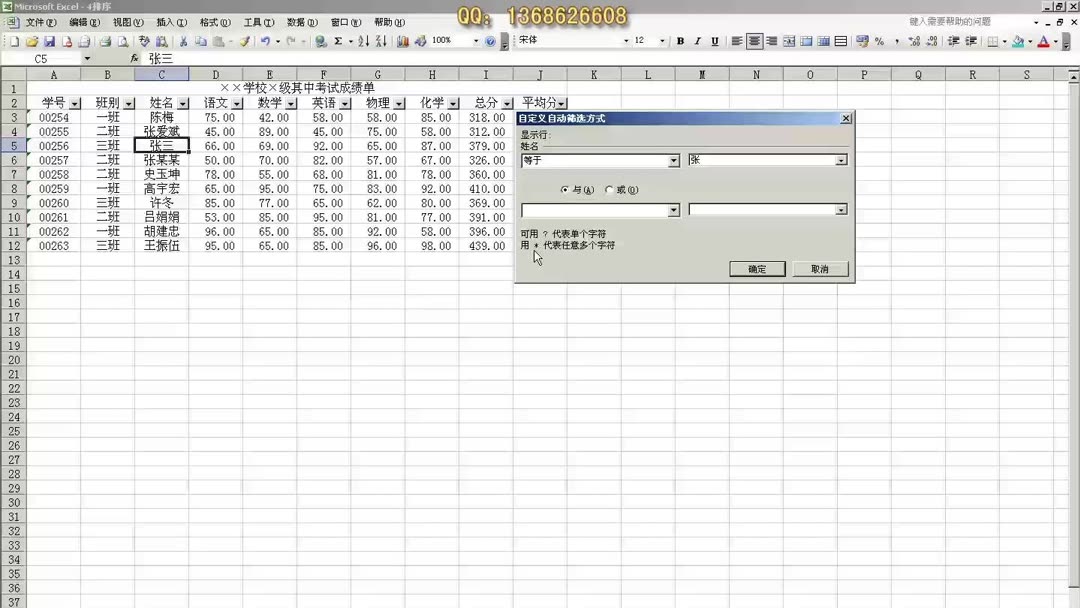Screen dimensions: 1080x608
Task: Click the Paste clipboard icon
Action: pos(220,41)
